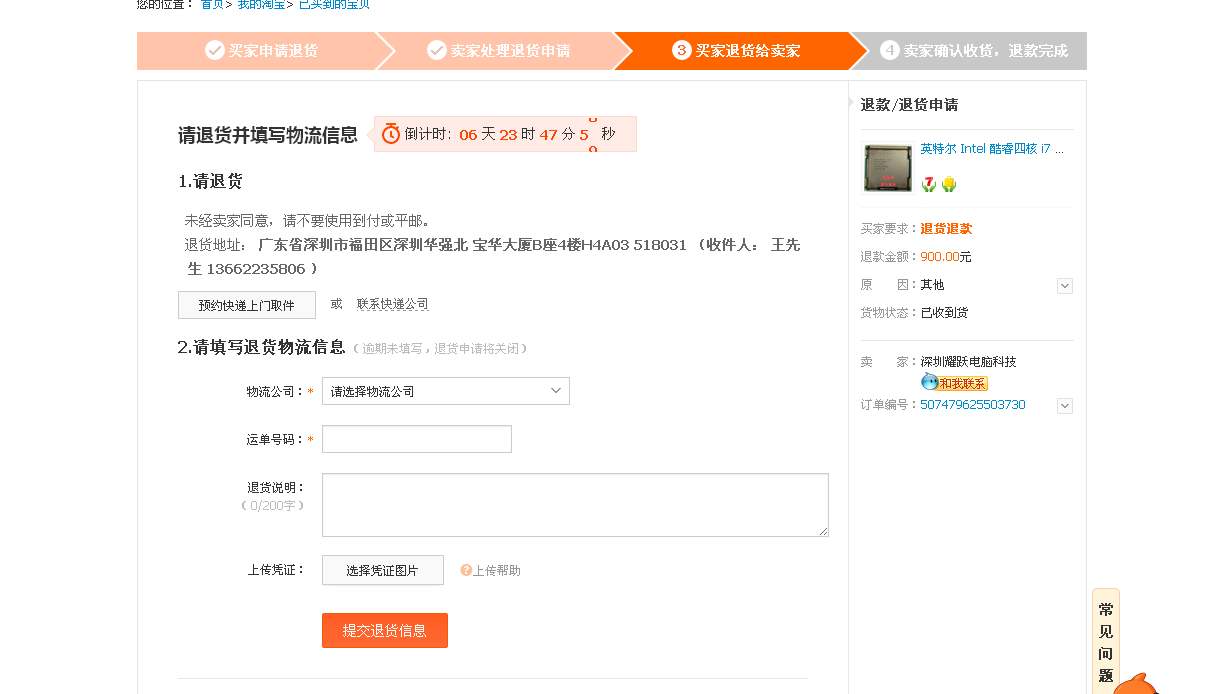Click the red 7-day guarantee badge icon
The width and height of the screenshot is (1211, 694).
pos(929,184)
